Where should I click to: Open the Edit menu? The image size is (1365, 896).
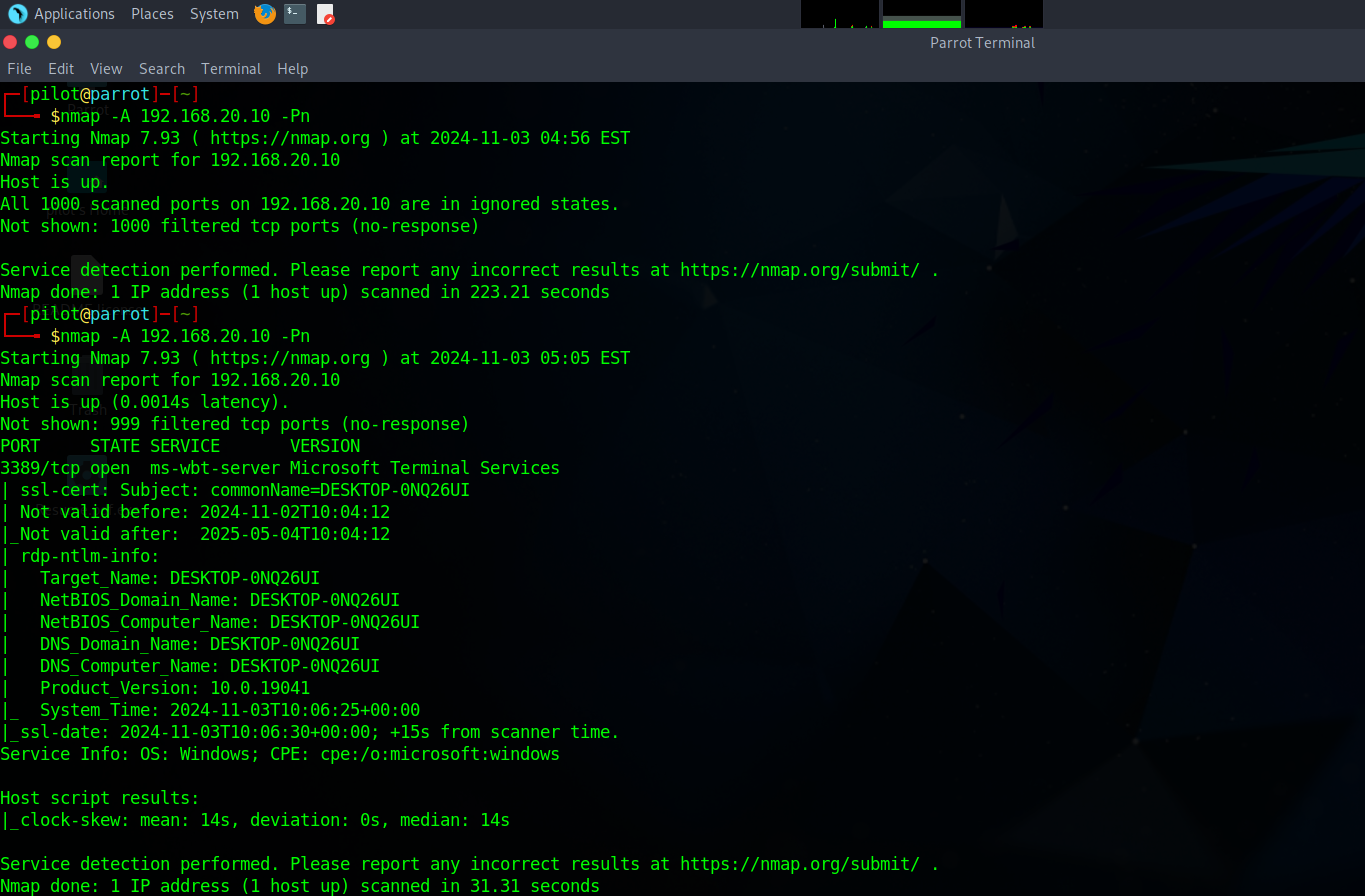click(x=61, y=69)
